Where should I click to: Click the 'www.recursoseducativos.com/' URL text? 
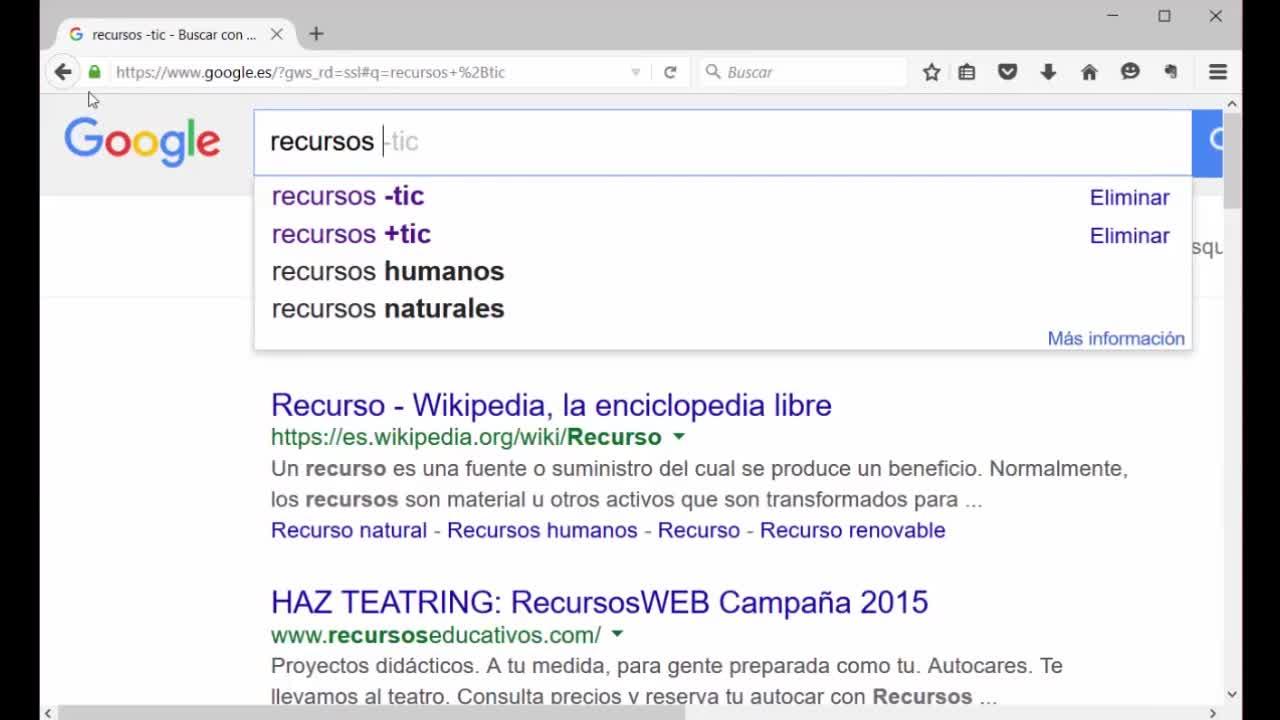tap(436, 635)
